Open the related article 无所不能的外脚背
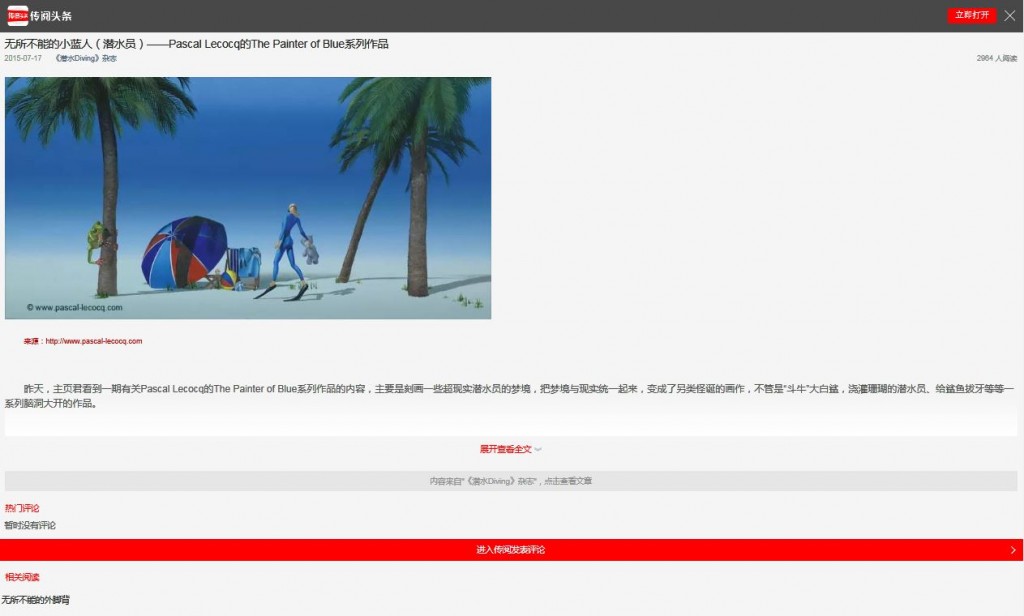 (36, 600)
